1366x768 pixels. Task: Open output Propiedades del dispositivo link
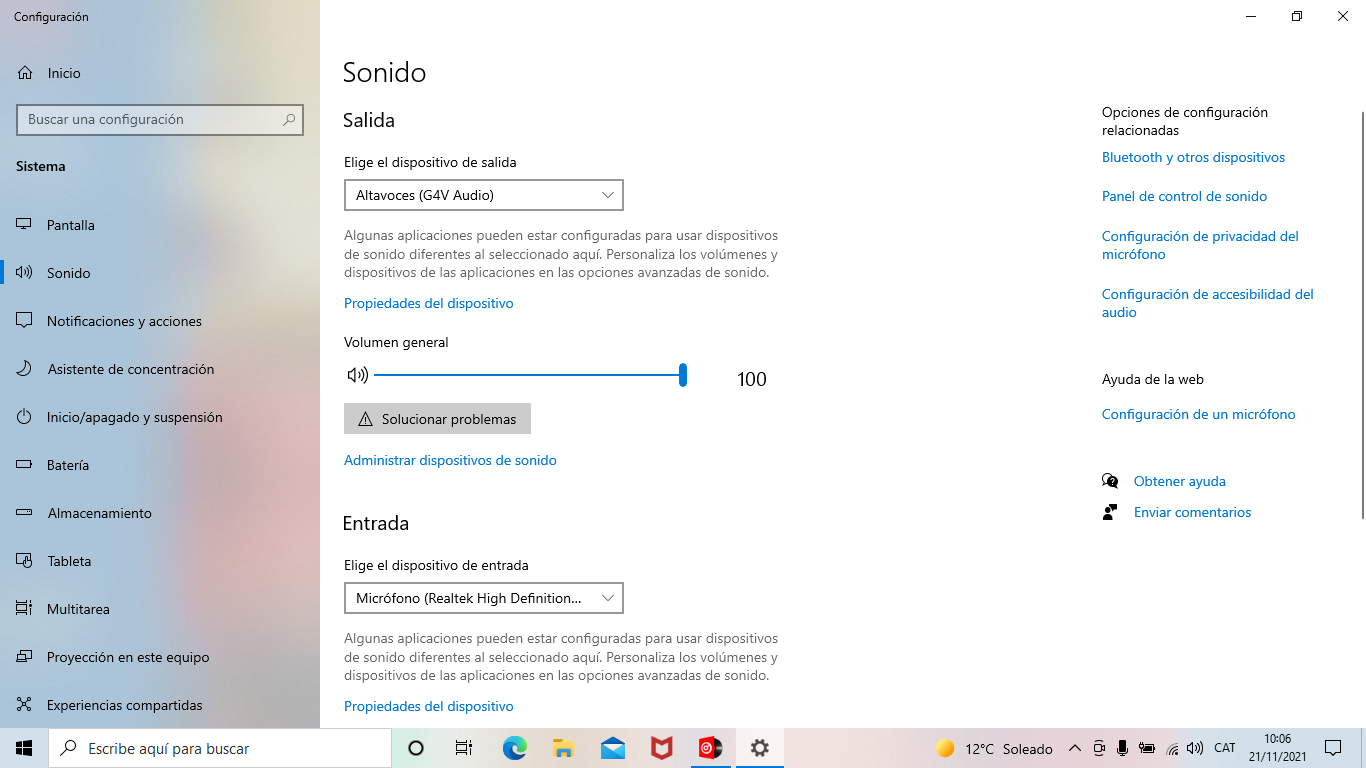[x=429, y=303]
